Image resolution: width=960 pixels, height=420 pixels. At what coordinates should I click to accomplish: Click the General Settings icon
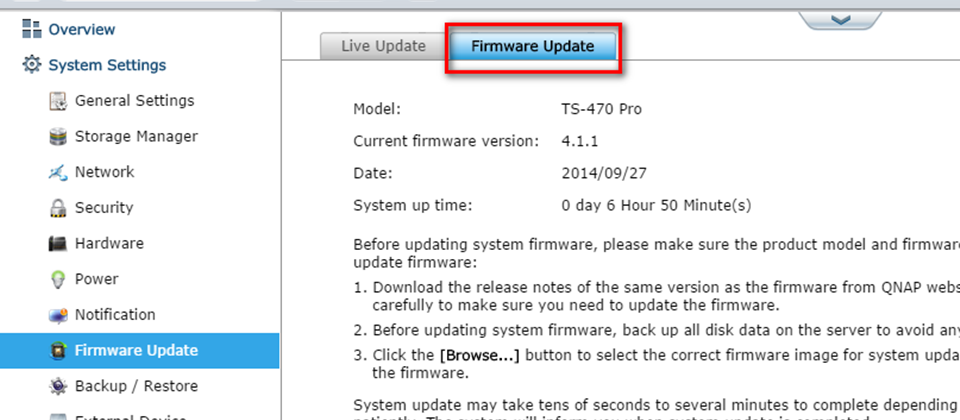58,101
